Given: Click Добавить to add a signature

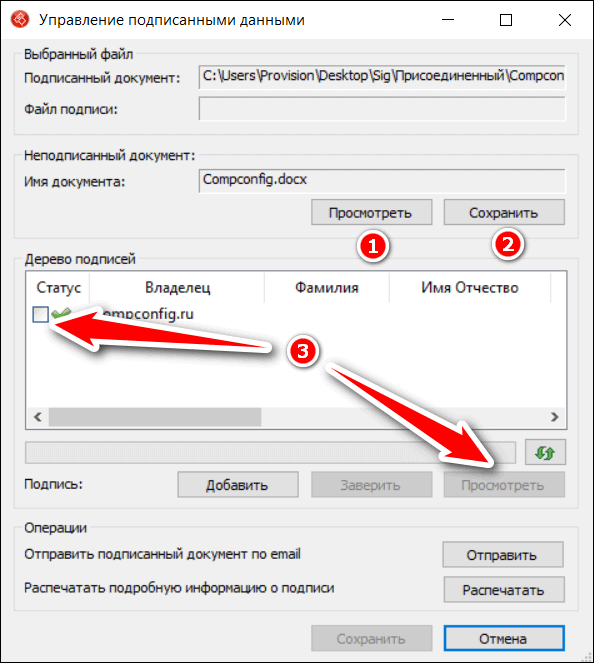Looking at the screenshot, I should [238, 485].
